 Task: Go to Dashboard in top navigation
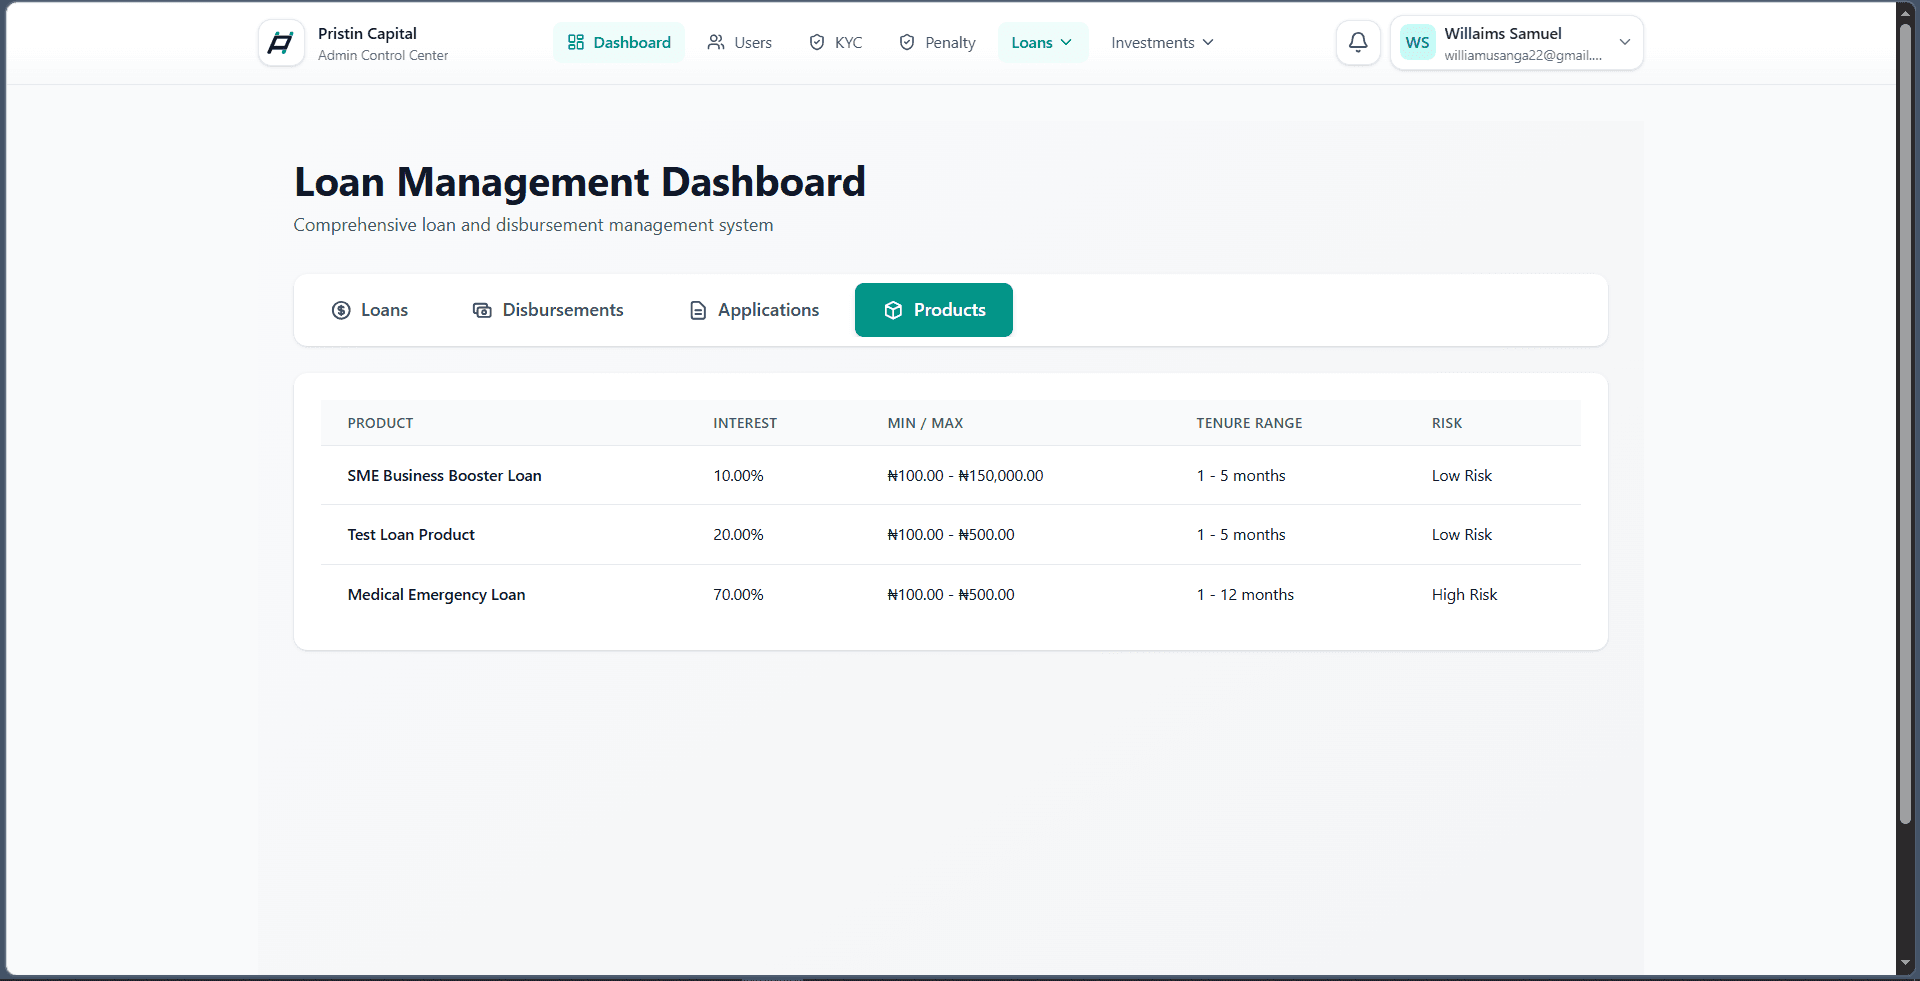coord(619,42)
